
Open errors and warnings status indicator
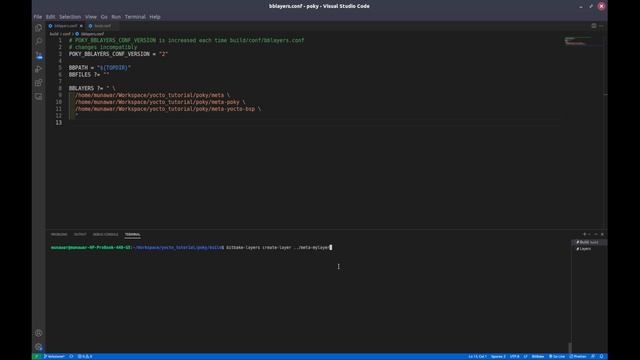[x=85, y=356]
